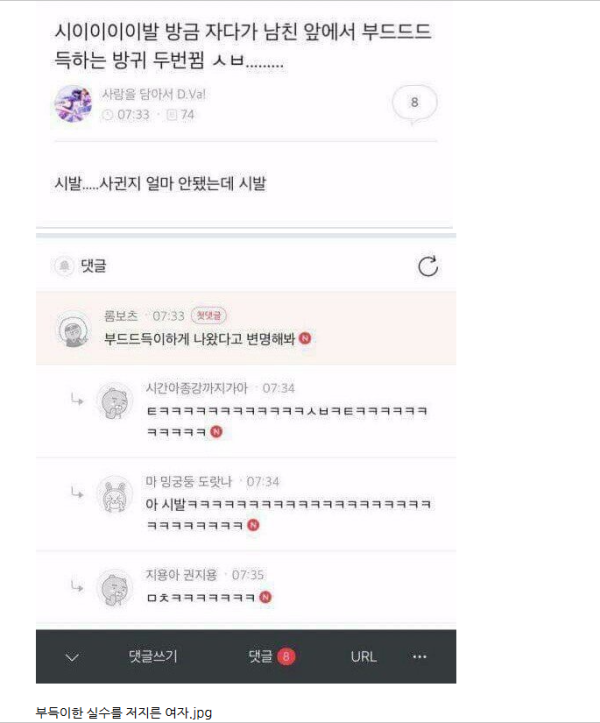
Task: Click 지용아 권지용 commenter's avatar
Action: tap(114, 588)
